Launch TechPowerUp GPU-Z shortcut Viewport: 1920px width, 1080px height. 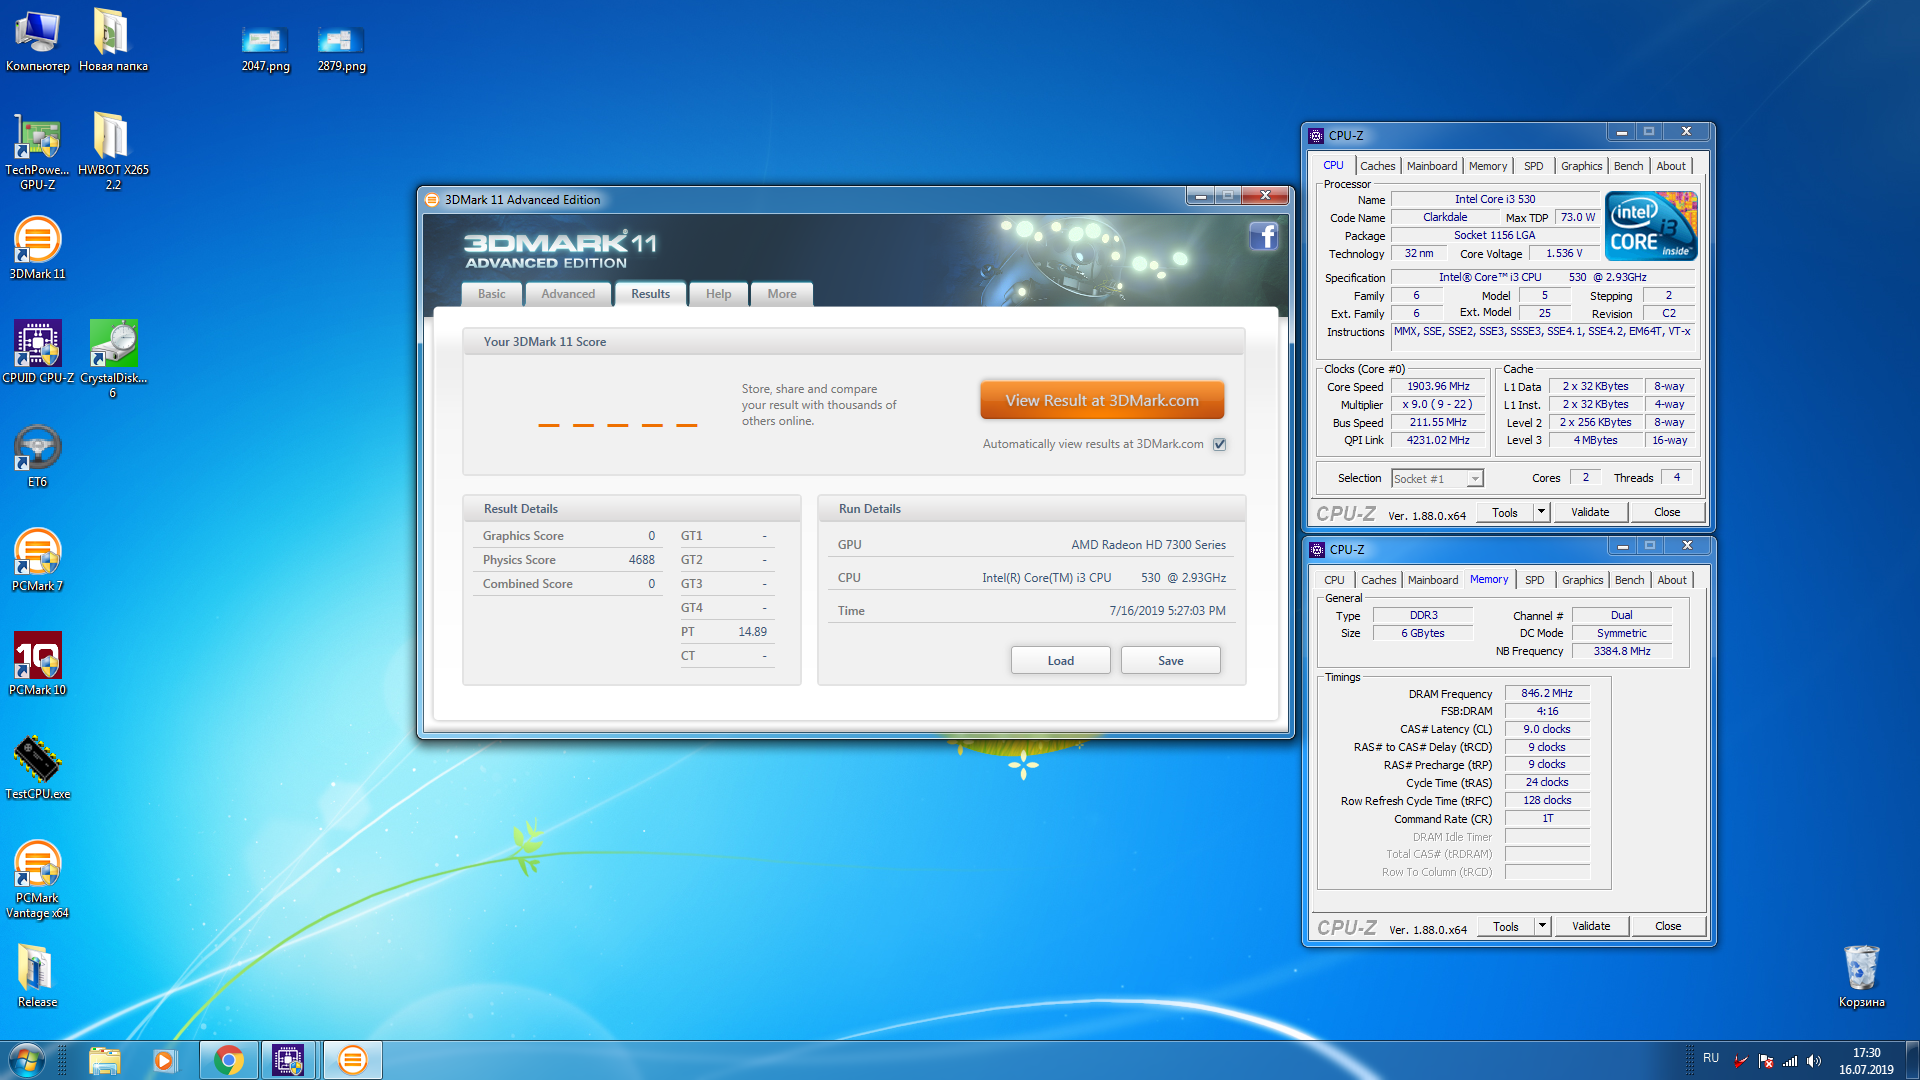pyautogui.click(x=37, y=150)
